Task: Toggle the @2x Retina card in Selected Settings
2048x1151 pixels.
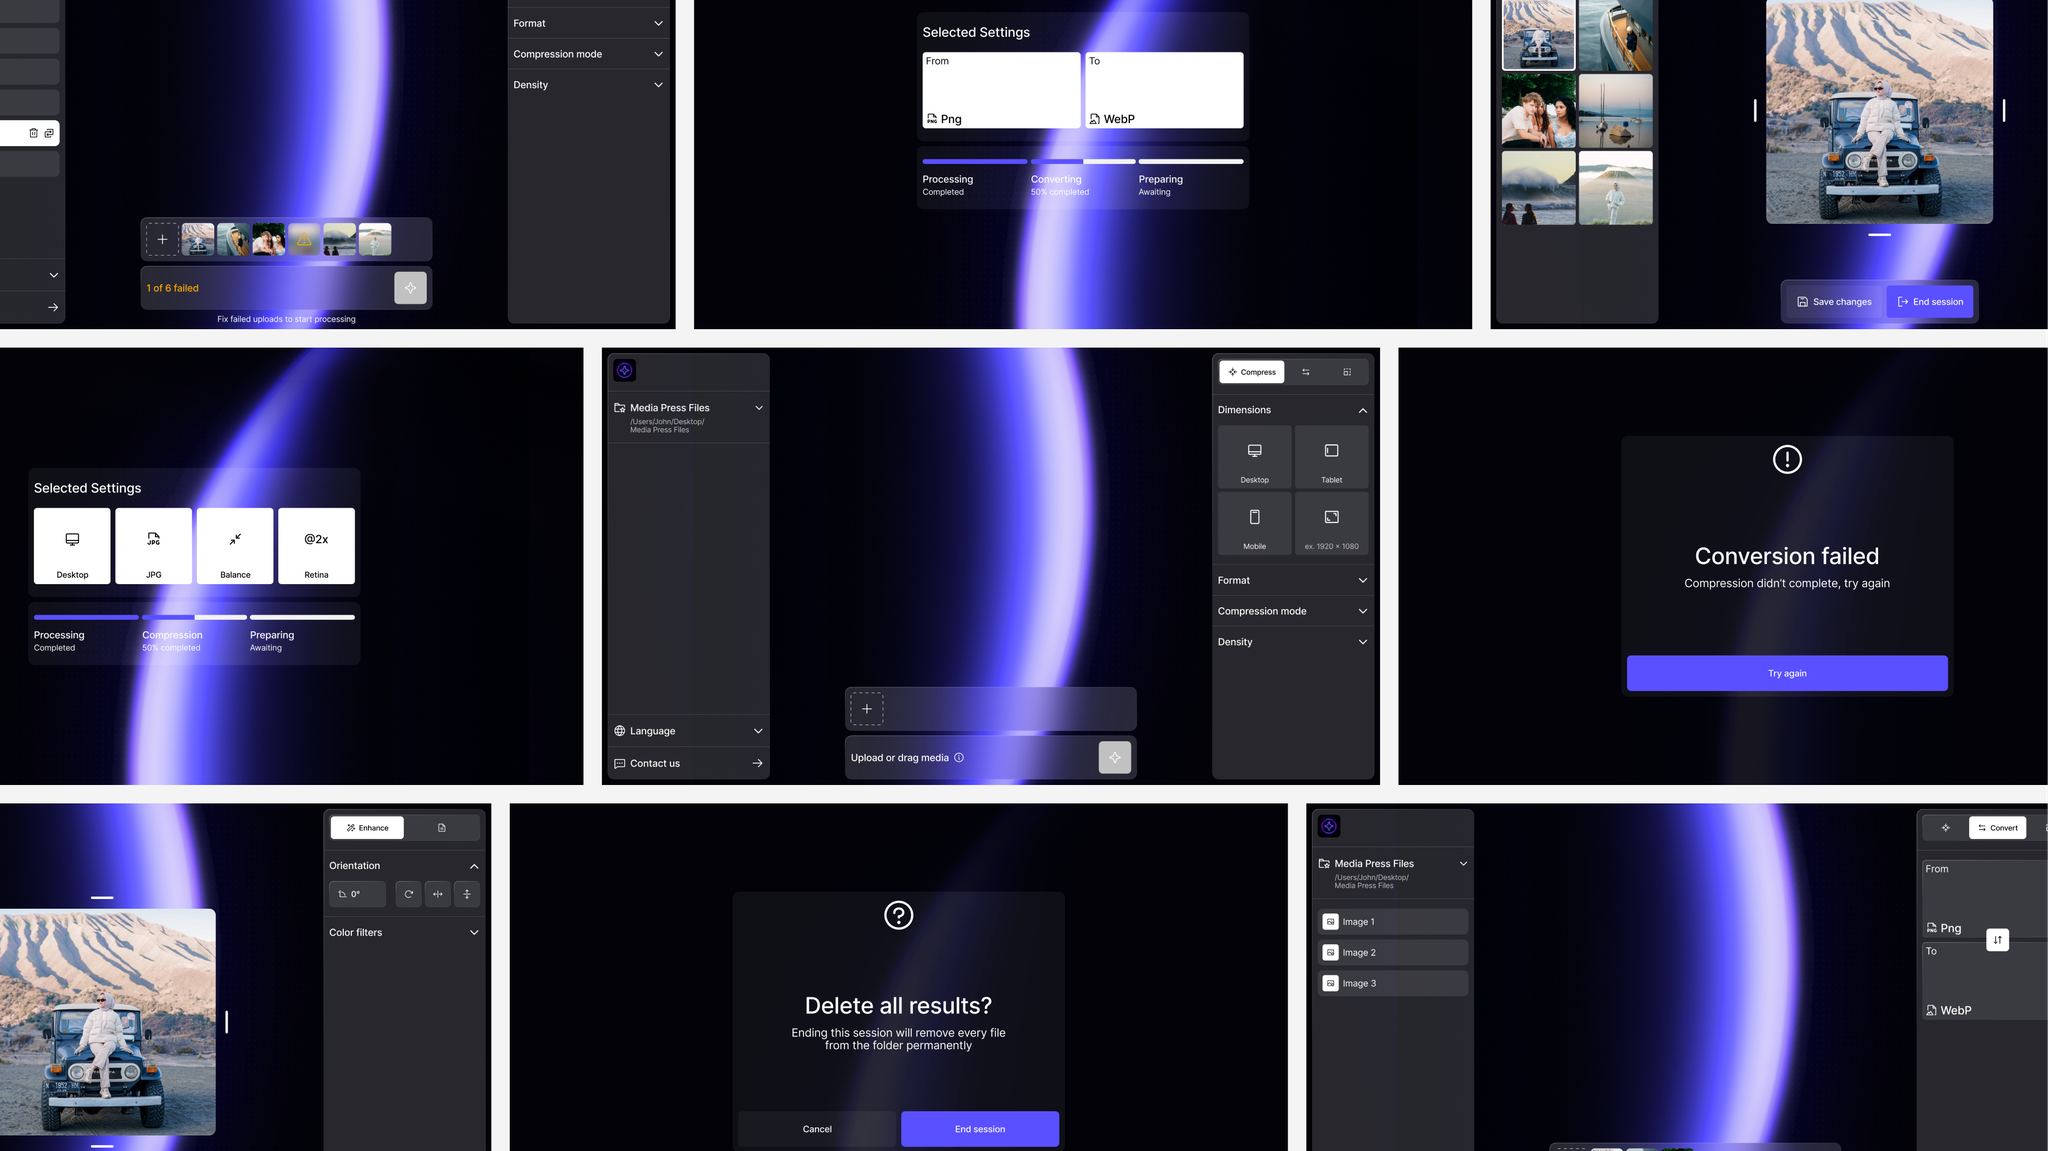Action: pos(316,546)
